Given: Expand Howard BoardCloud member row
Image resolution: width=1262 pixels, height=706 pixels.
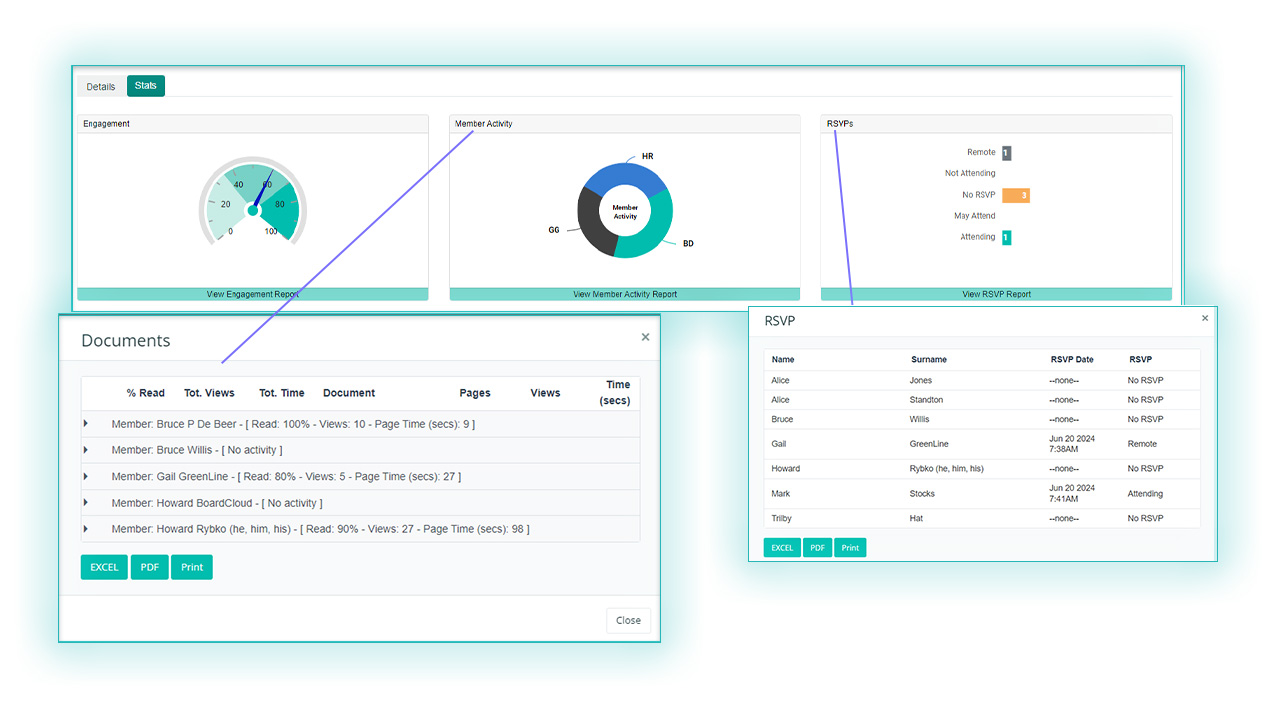Looking at the screenshot, I should (x=86, y=503).
